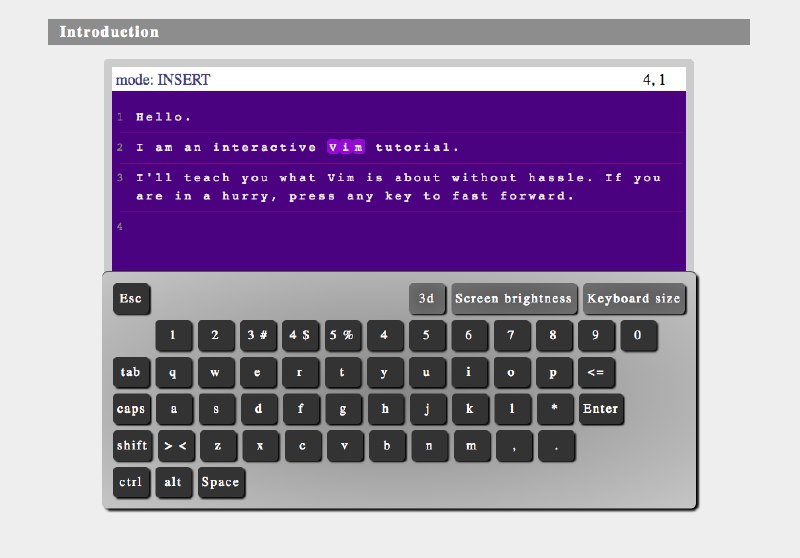The image size is (800, 558).
Task: Select the letter L key beside k
Action: [513, 409]
